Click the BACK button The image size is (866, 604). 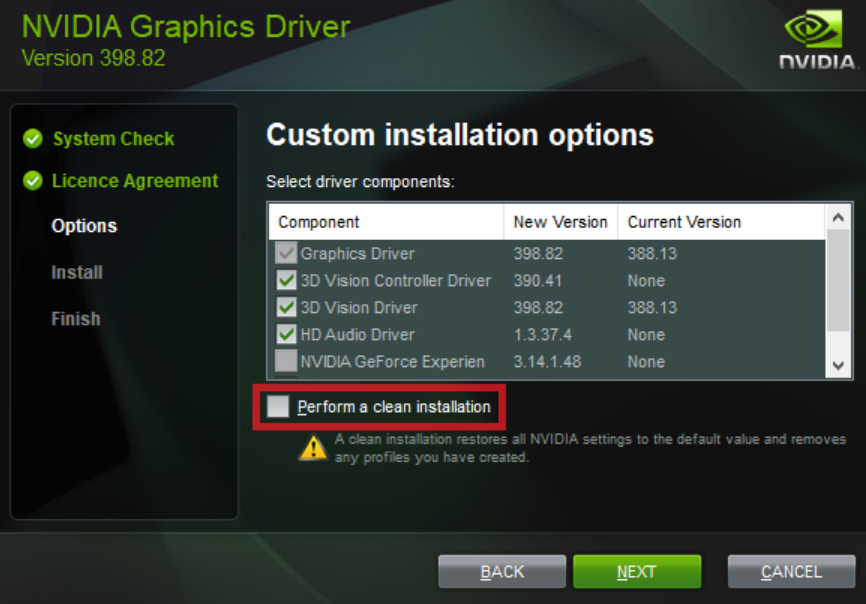(502, 571)
